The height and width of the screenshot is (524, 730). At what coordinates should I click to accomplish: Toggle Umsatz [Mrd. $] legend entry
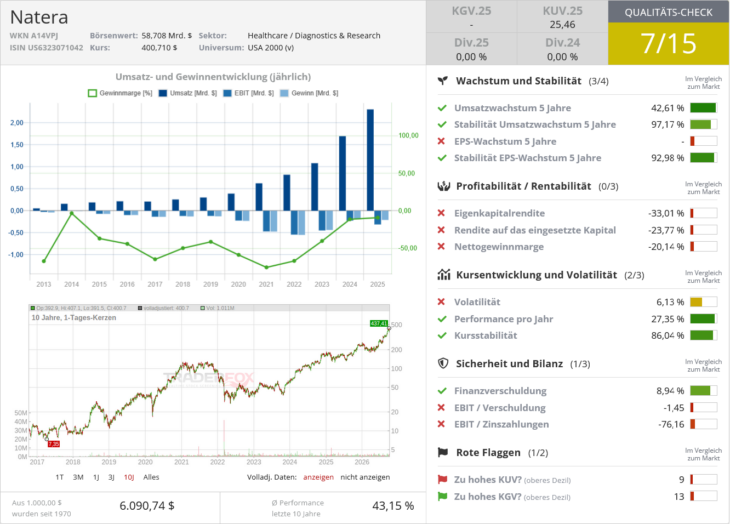188,93
